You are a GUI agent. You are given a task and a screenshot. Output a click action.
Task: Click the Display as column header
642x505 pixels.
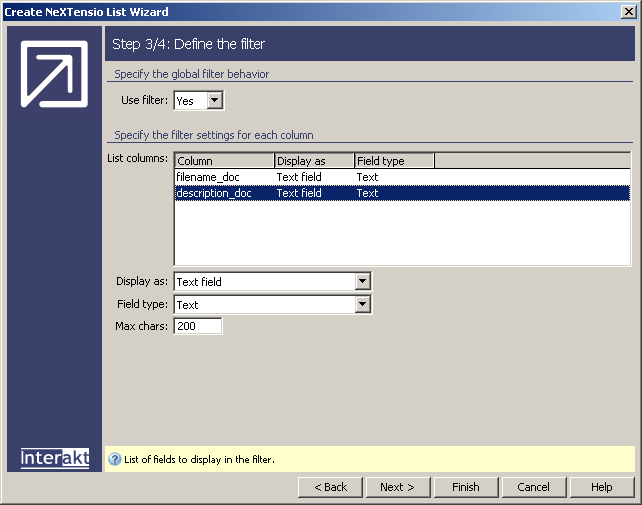(x=314, y=160)
